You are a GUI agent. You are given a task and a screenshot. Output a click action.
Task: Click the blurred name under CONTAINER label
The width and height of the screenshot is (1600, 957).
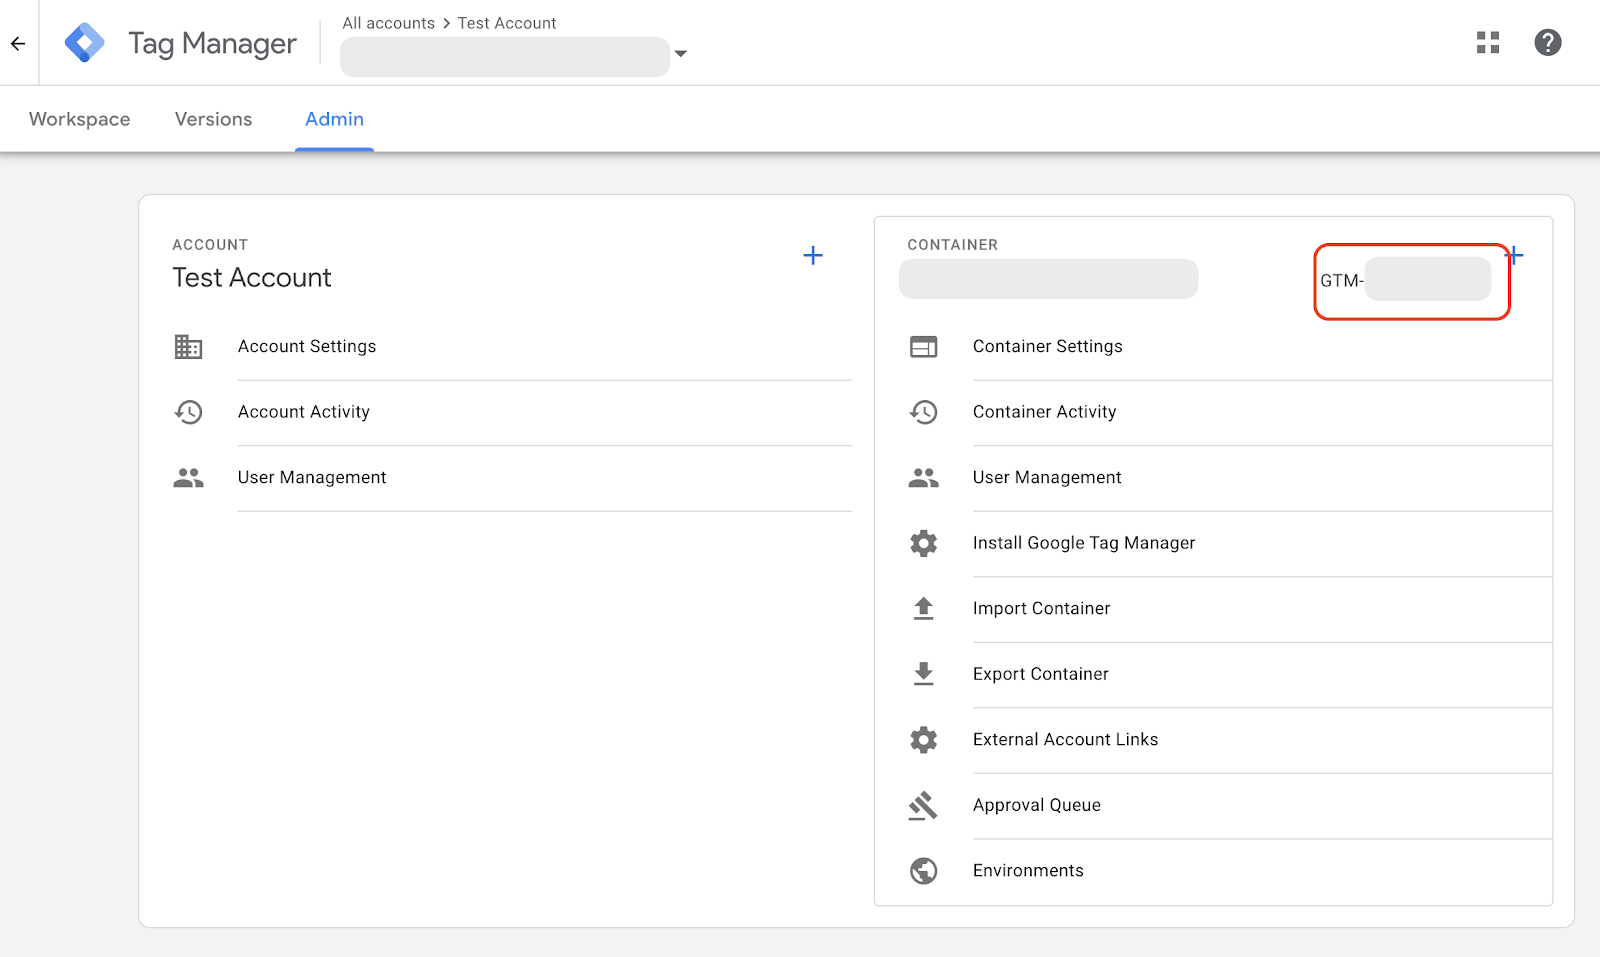pyautogui.click(x=1048, y=279)
